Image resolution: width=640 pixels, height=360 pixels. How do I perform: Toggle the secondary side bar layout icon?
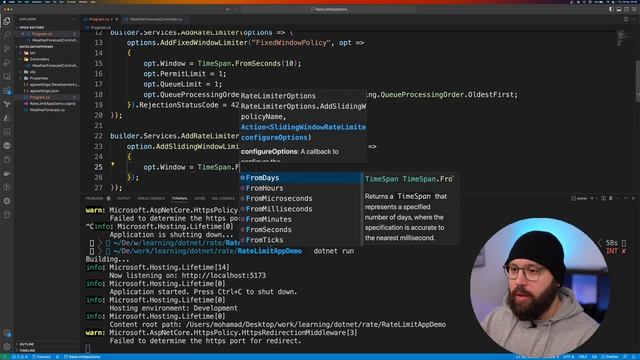click(626, 9)
